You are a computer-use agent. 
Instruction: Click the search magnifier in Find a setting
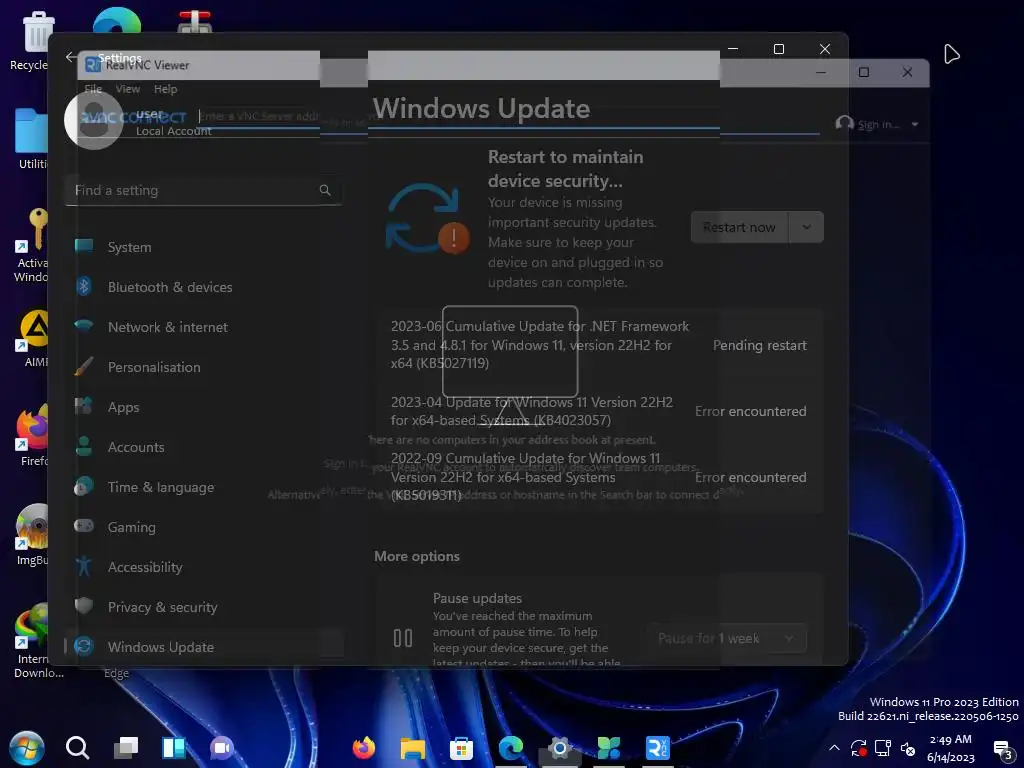325,190
